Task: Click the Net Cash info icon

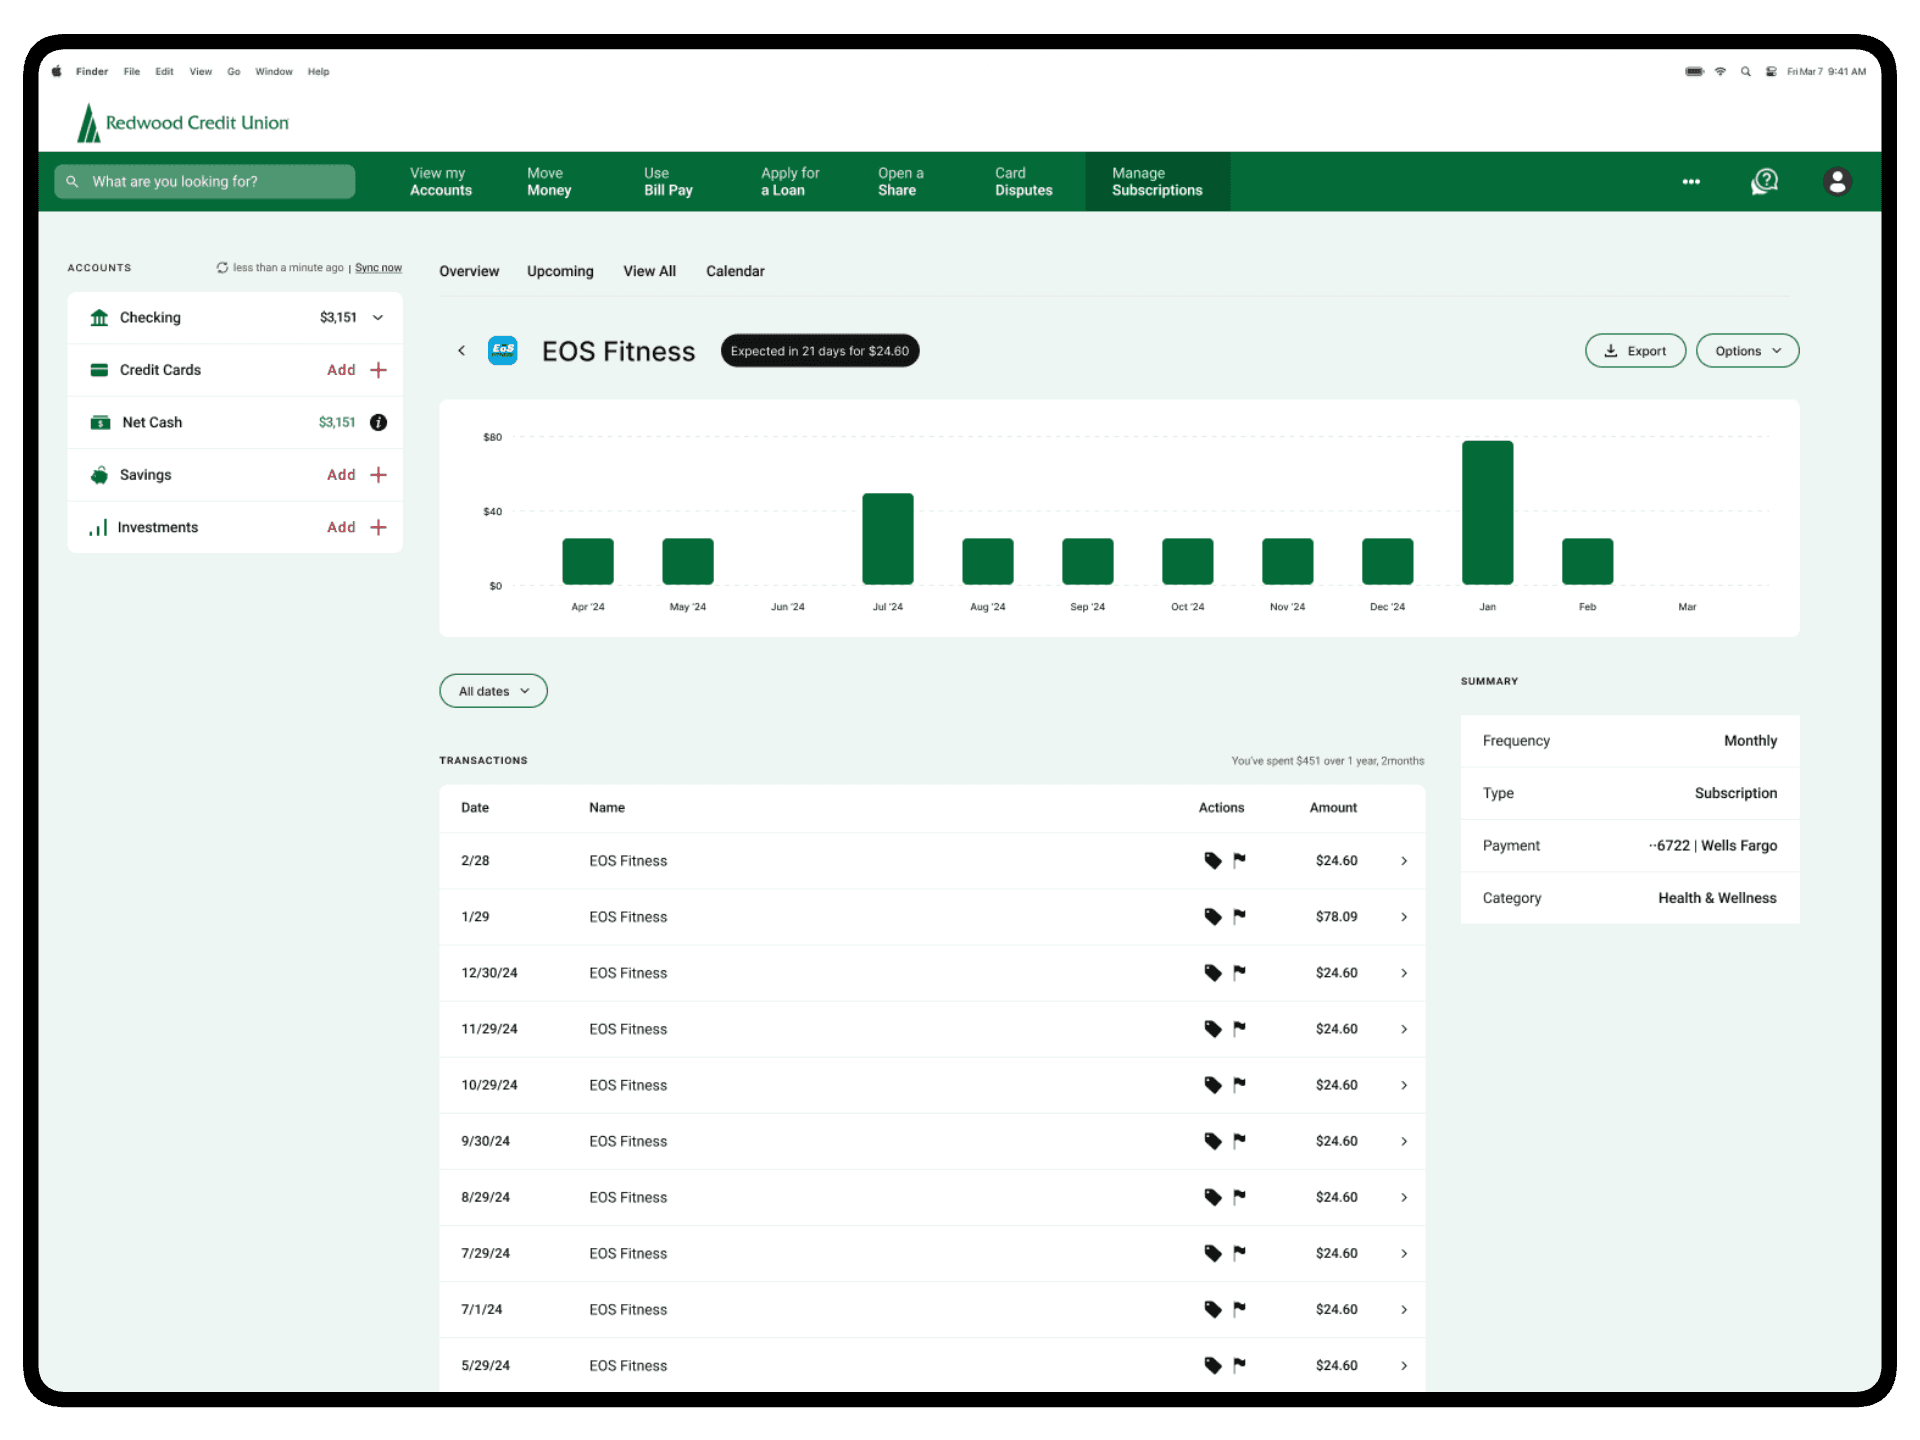Action: [x=378, y=422]
